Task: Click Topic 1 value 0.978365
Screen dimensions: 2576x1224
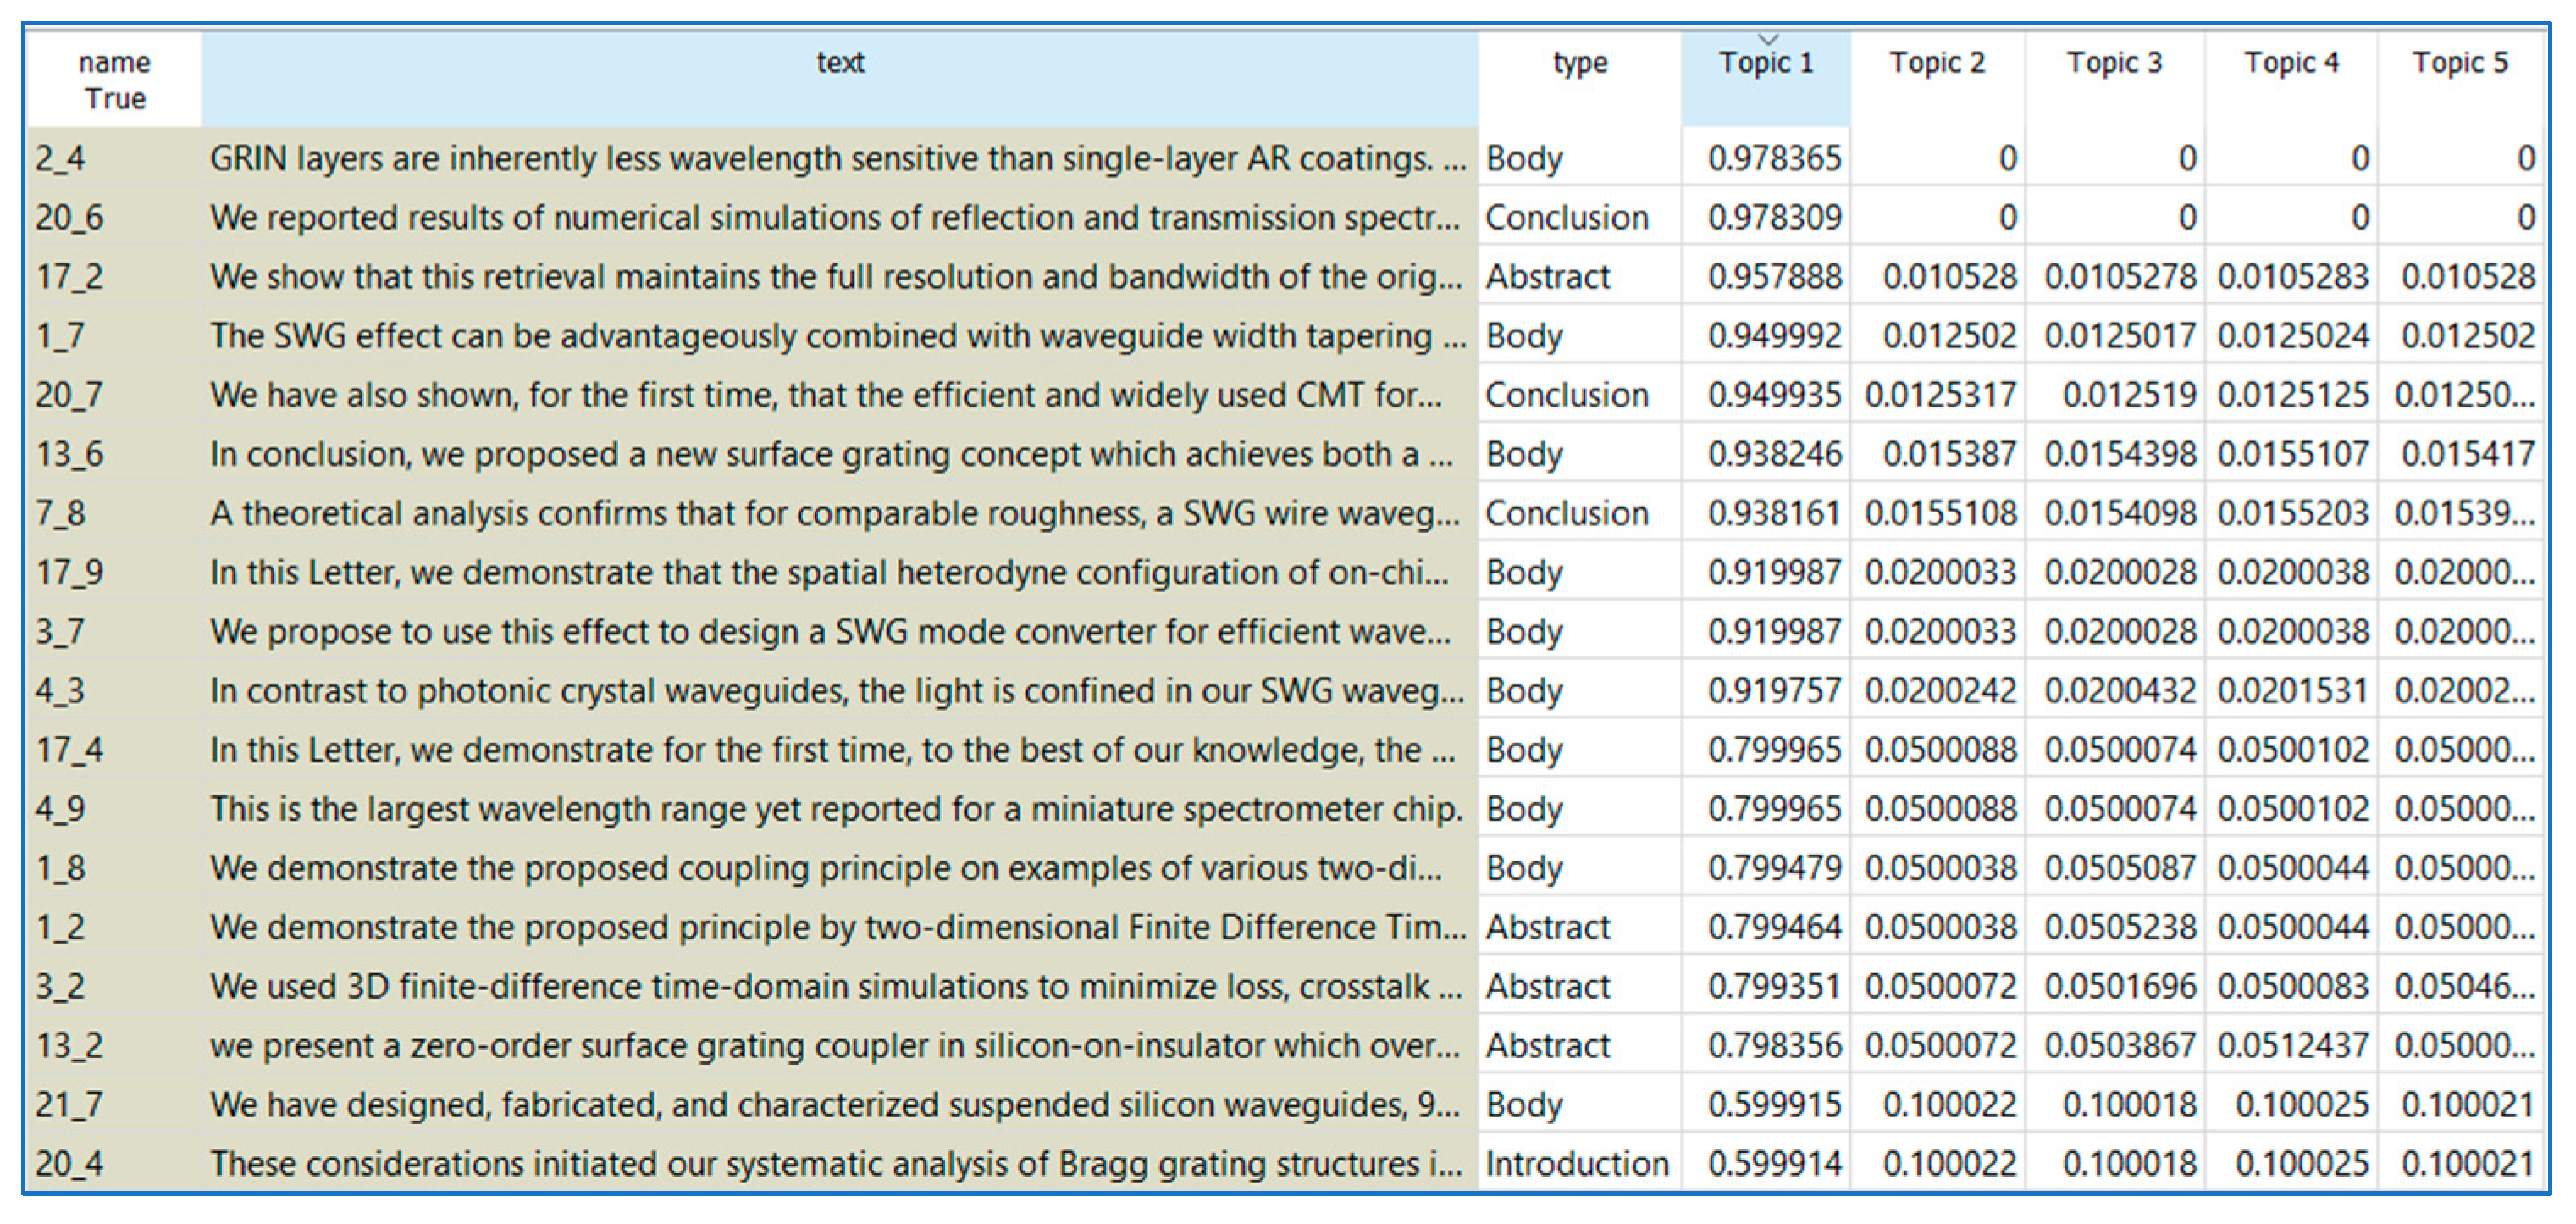Action: (x=1774, y=158)
